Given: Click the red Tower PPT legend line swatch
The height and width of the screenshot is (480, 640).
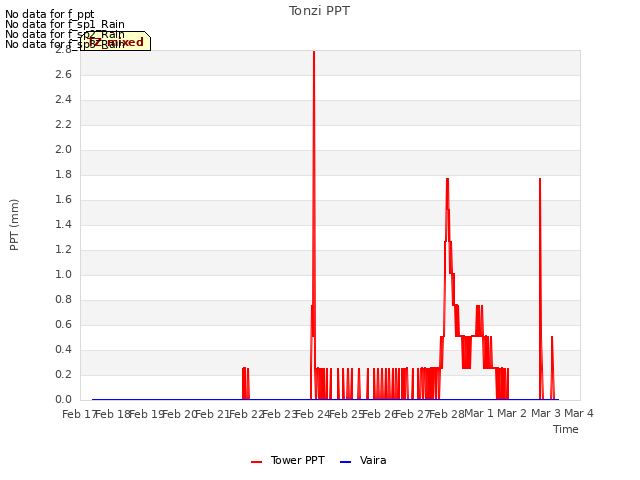Looking at the screenshot, I should pyautogui.click(x=256, y=462).
